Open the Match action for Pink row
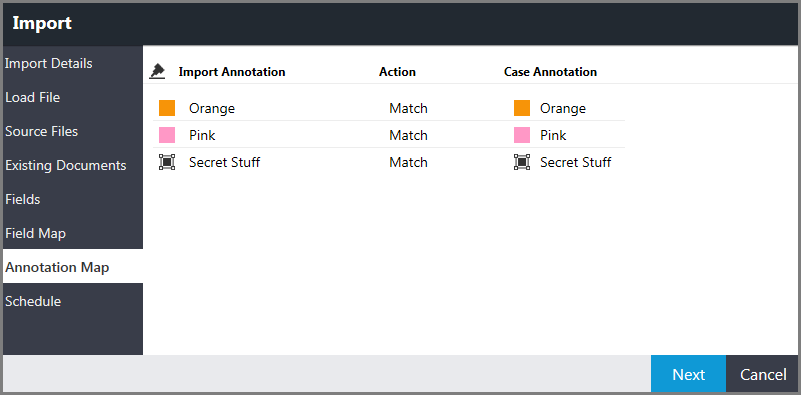 coord(408,135)
